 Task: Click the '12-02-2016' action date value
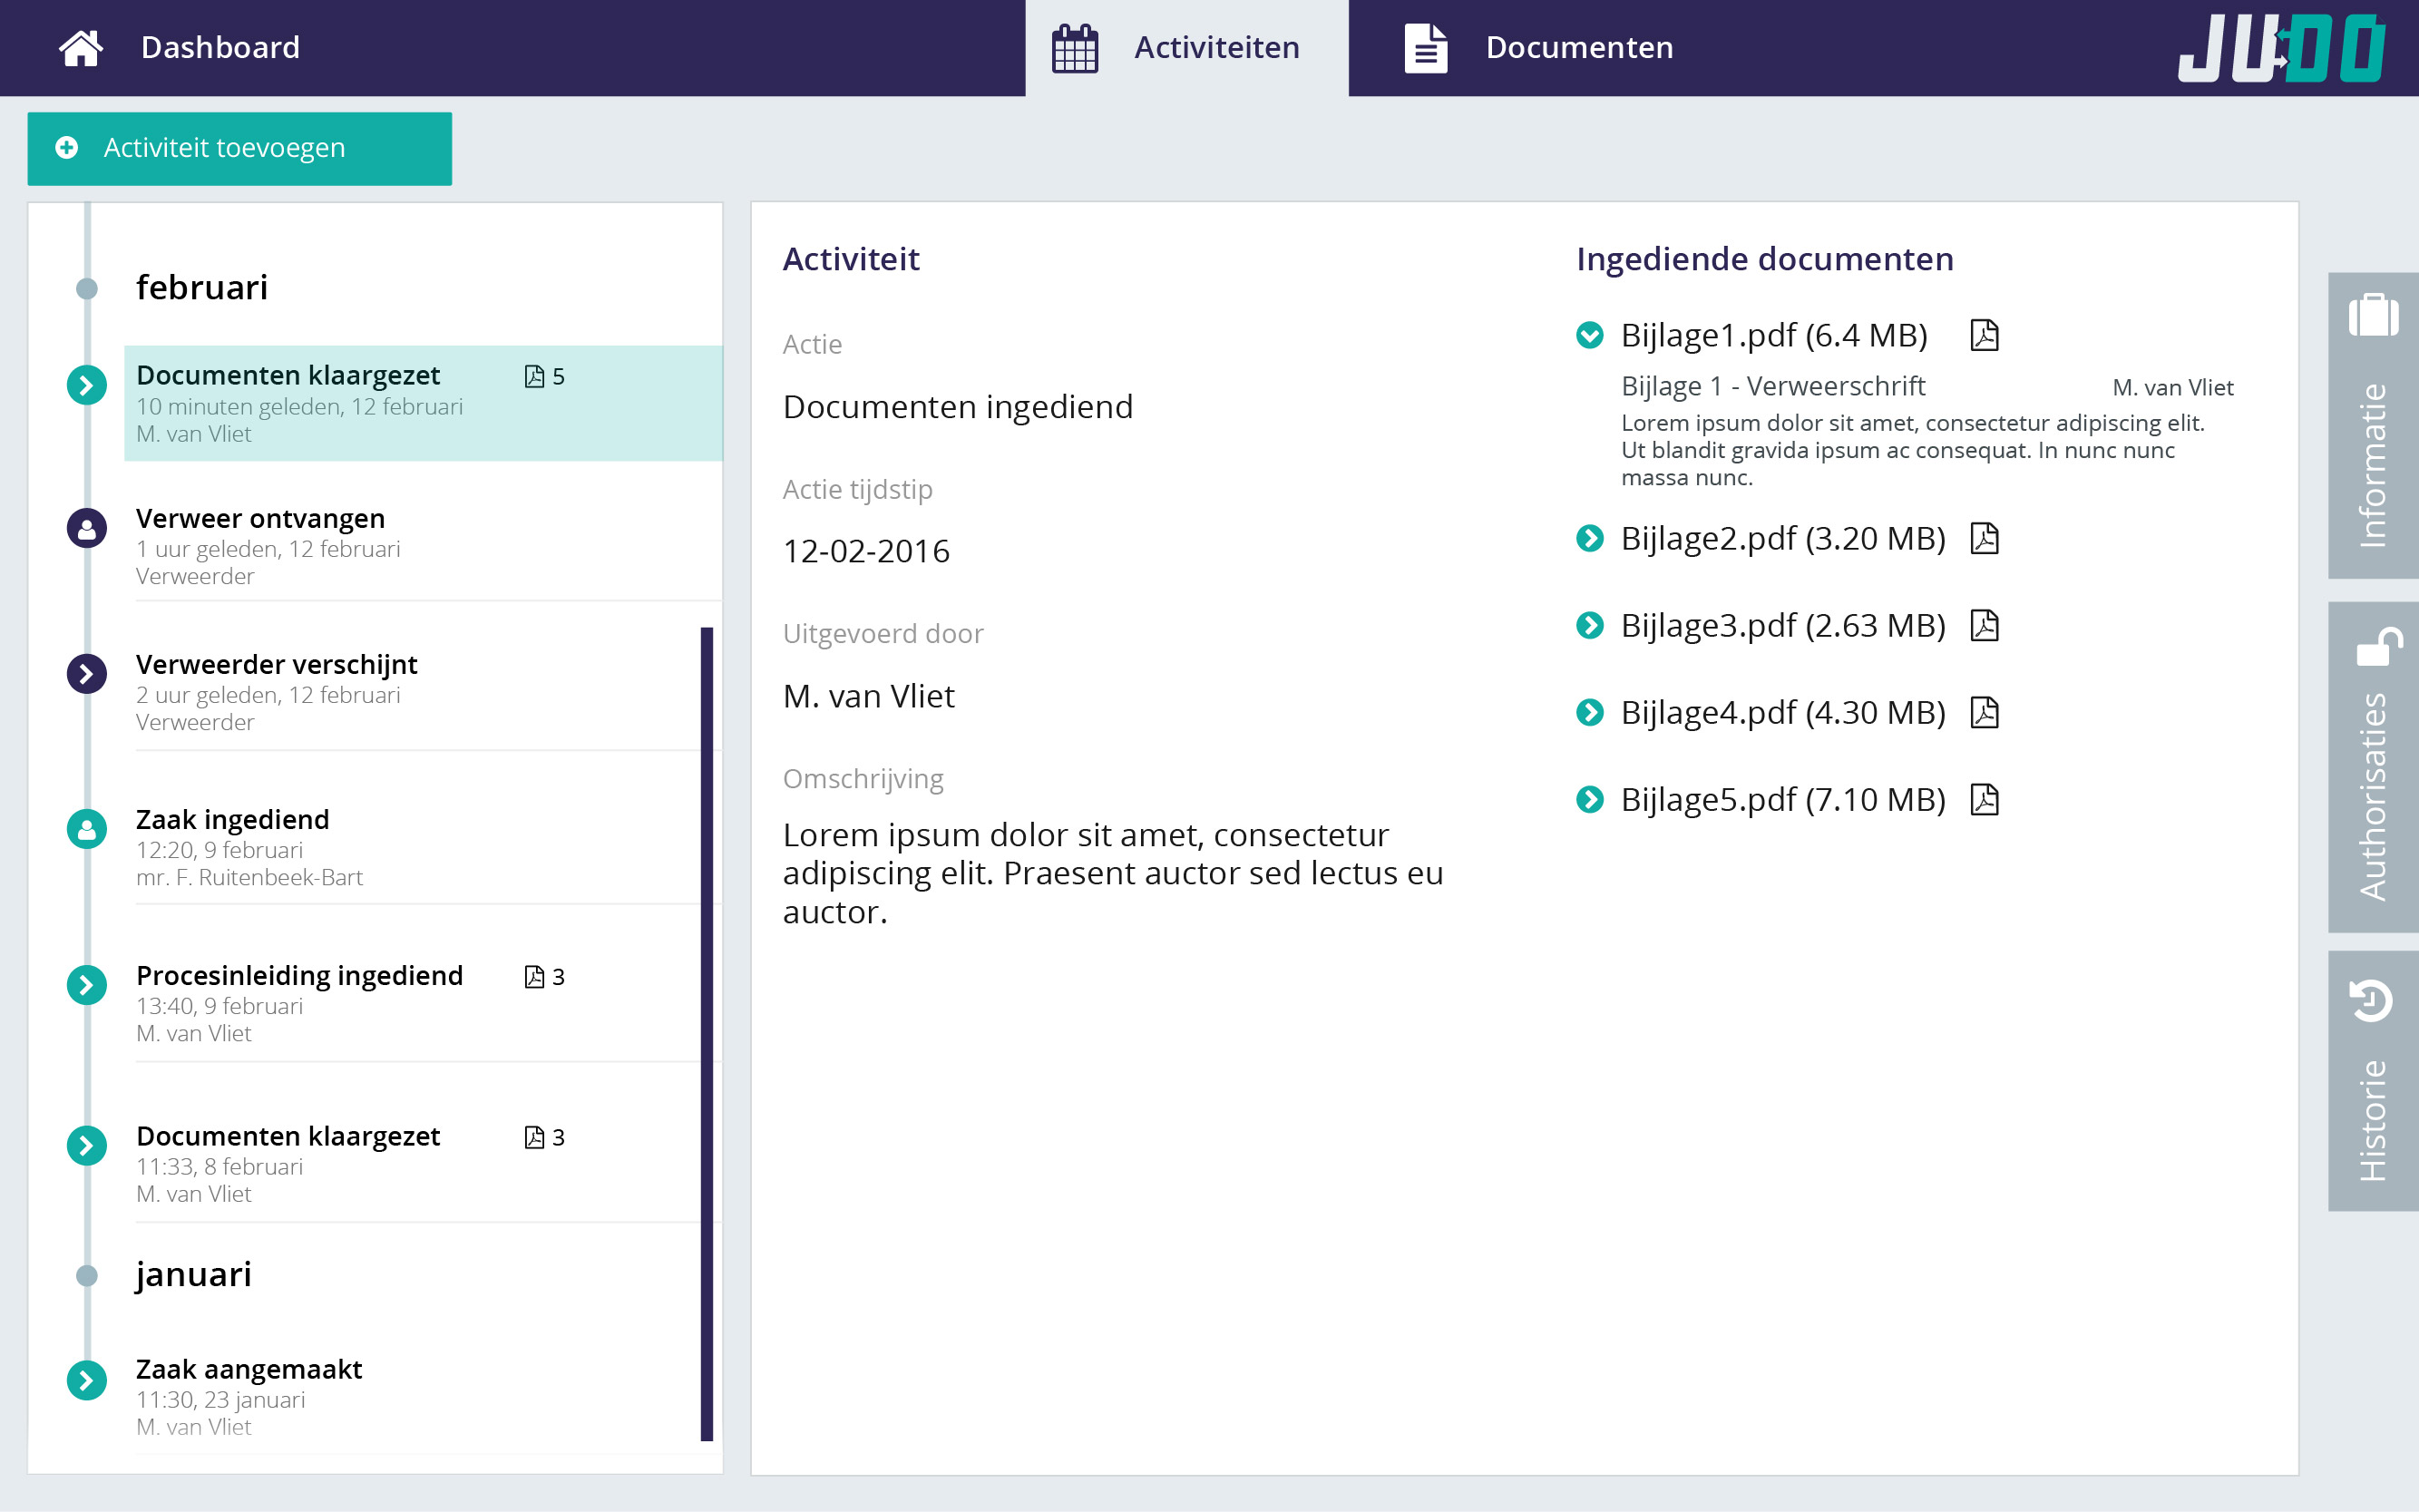pos(866,552)
